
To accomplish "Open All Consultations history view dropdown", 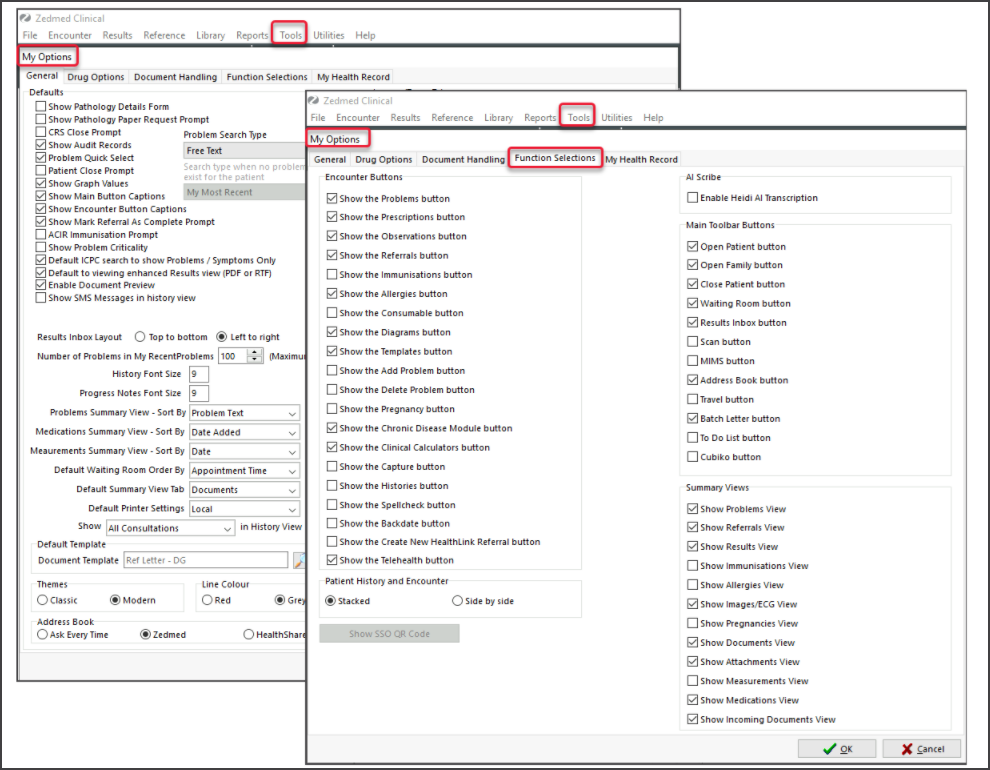I will [170, 528].
